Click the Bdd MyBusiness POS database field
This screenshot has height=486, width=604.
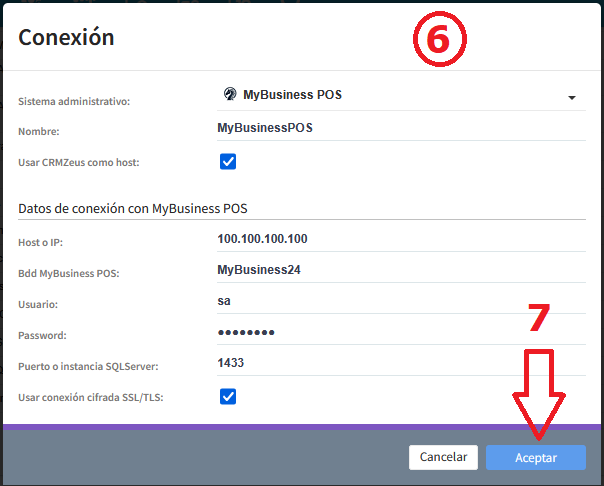400,270
